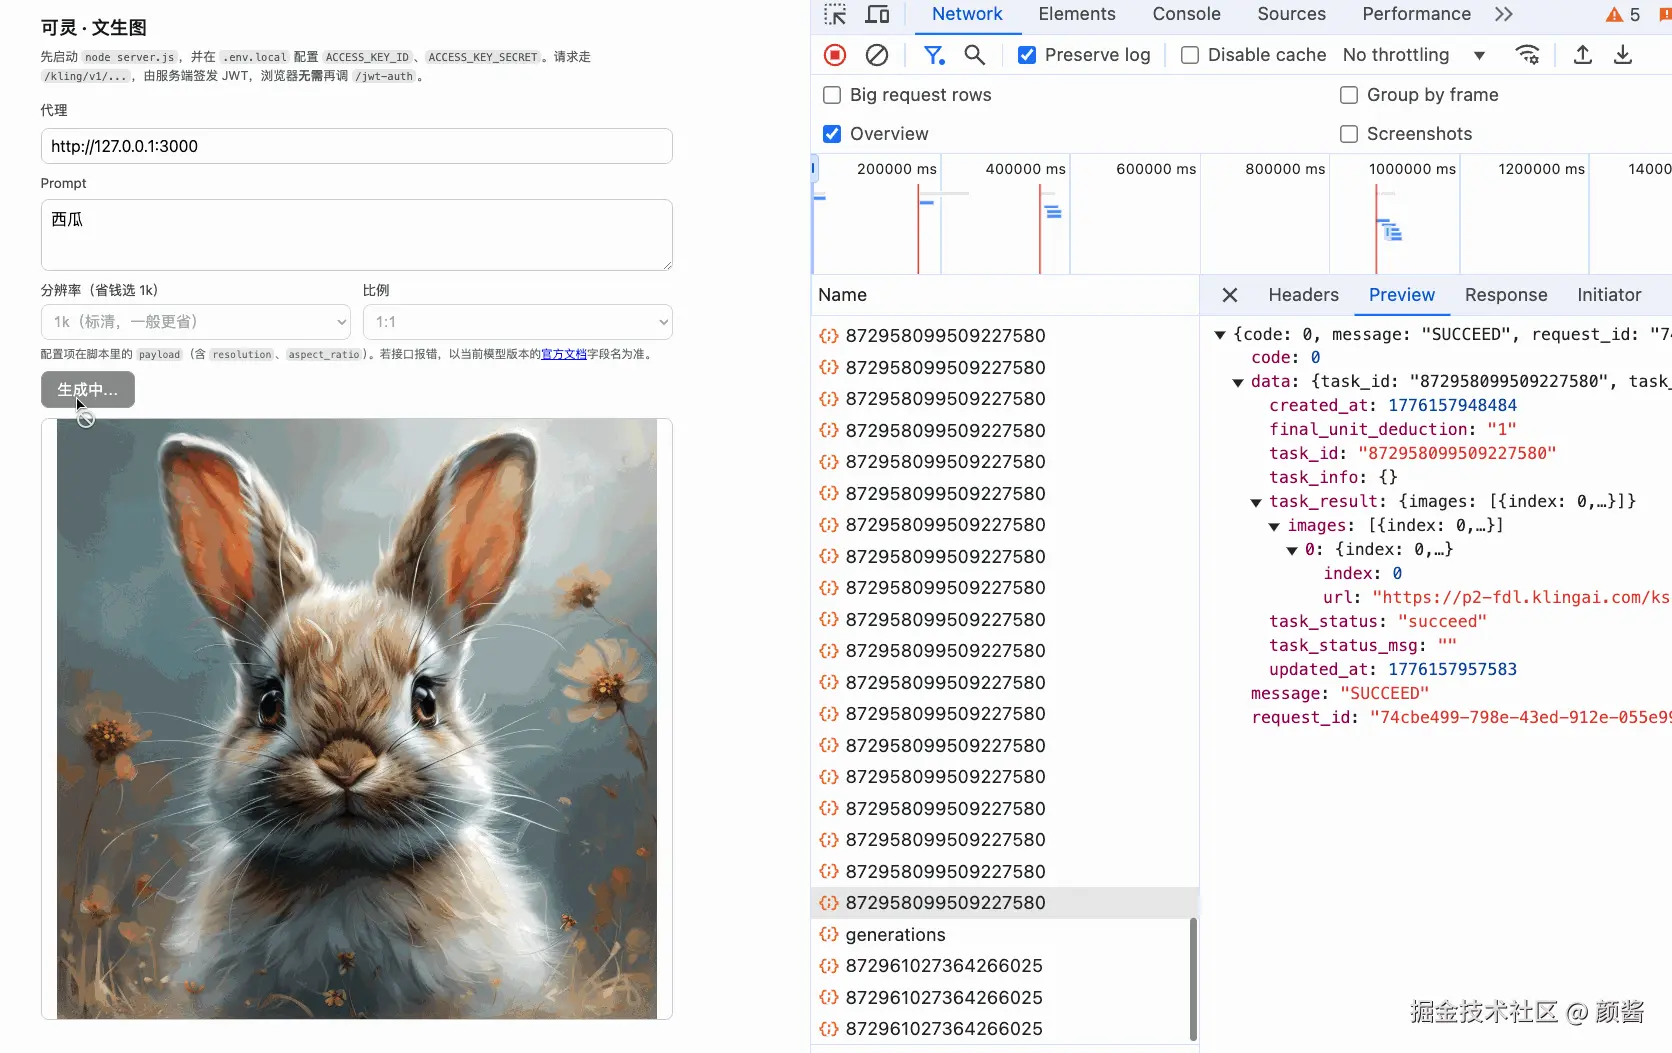Stop recording the network log
The image size is (1672, 1053).
835,55
